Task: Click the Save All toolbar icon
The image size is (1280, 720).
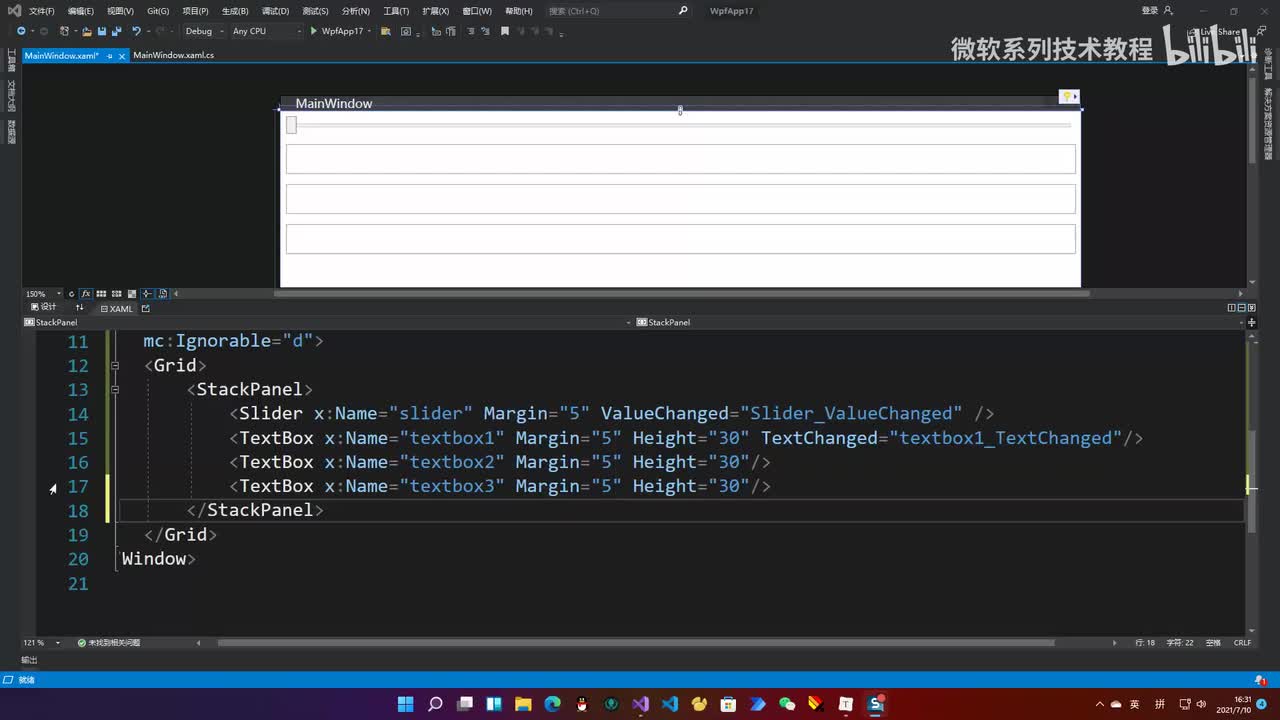Action: [x=116, y=31]
